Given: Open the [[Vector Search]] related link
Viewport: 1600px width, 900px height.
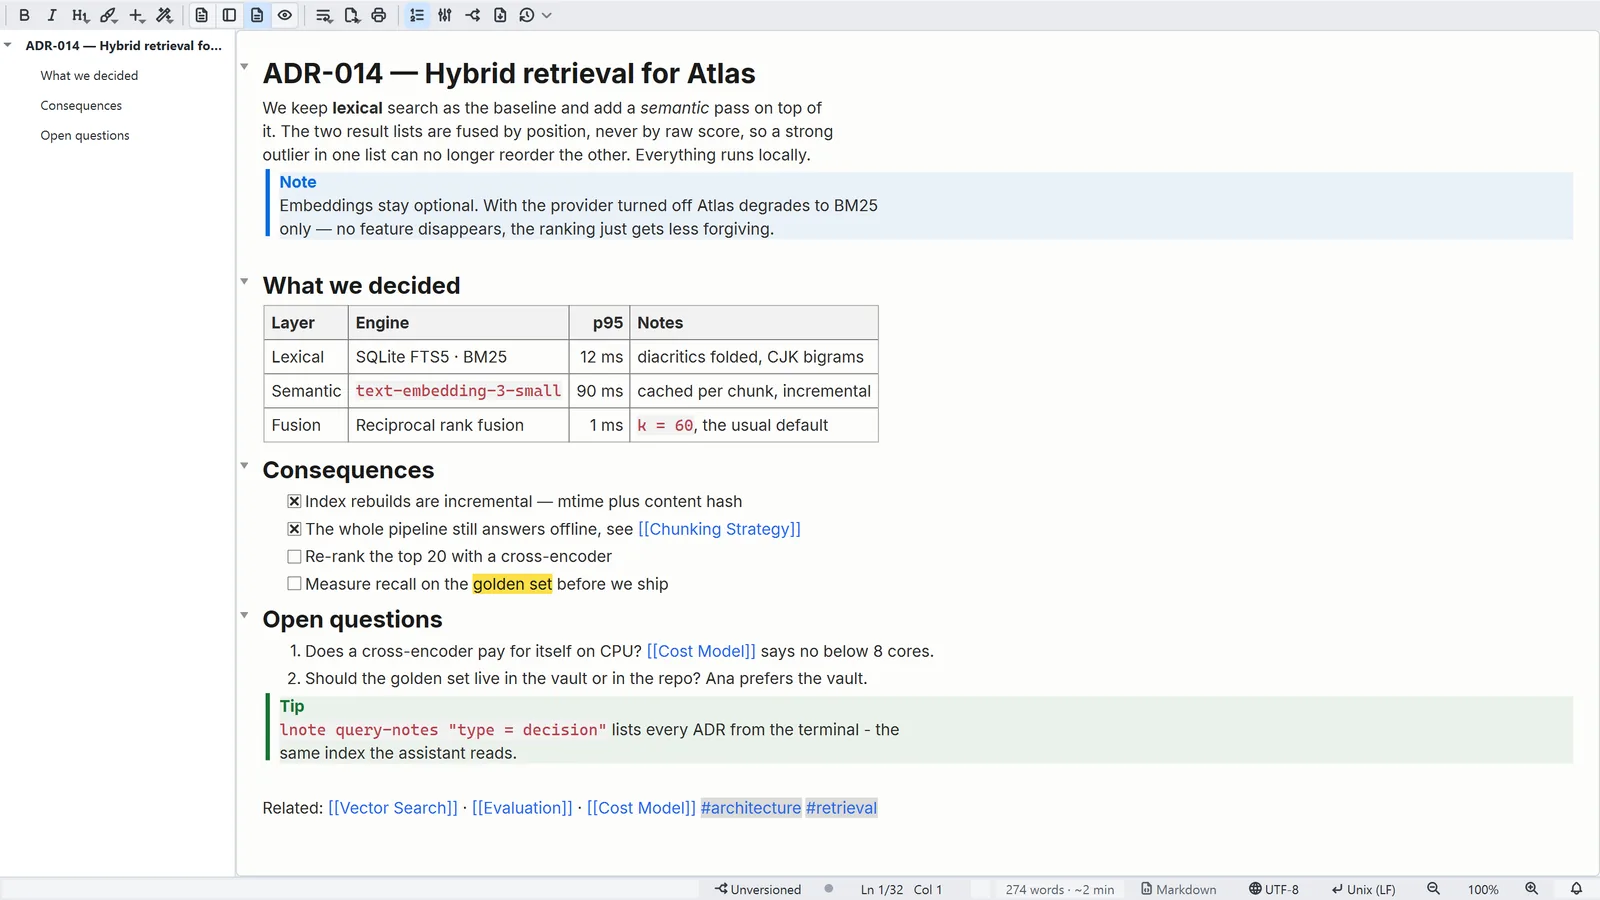Looking at the screenshot, I should coord(393,808).
